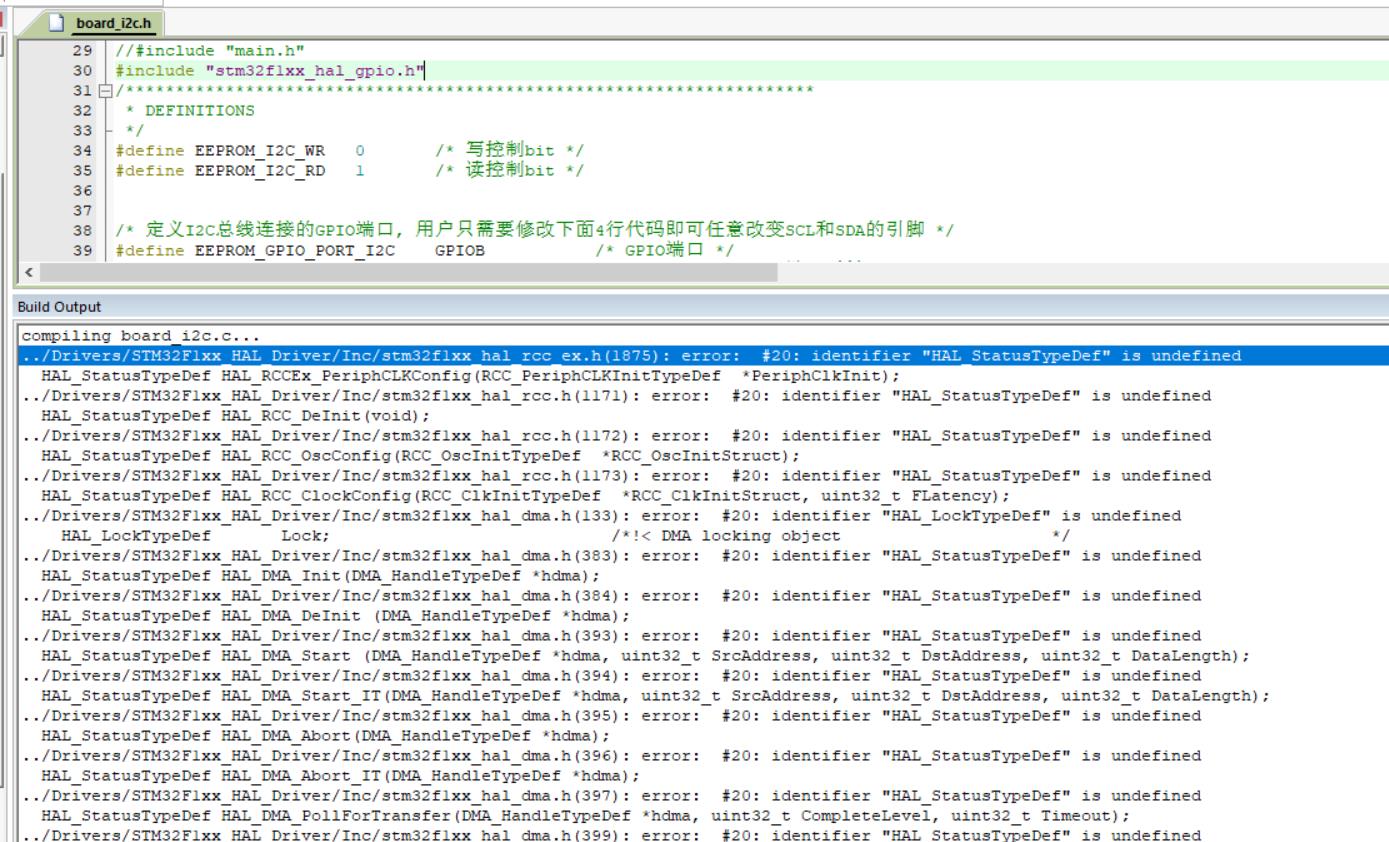This screenshot has height=842, width=1389.
Task: Select the hal_dma.h(384) error line
Action: coord(611,596)
